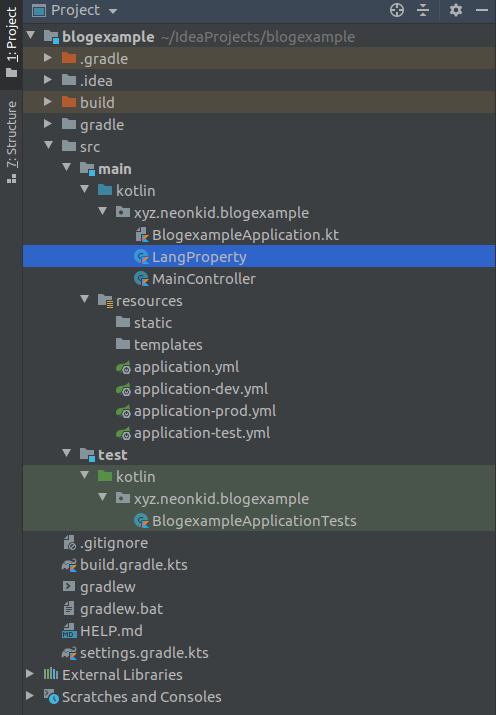Click the BlogexampleApplication.kt file icon

click(142, 234)
